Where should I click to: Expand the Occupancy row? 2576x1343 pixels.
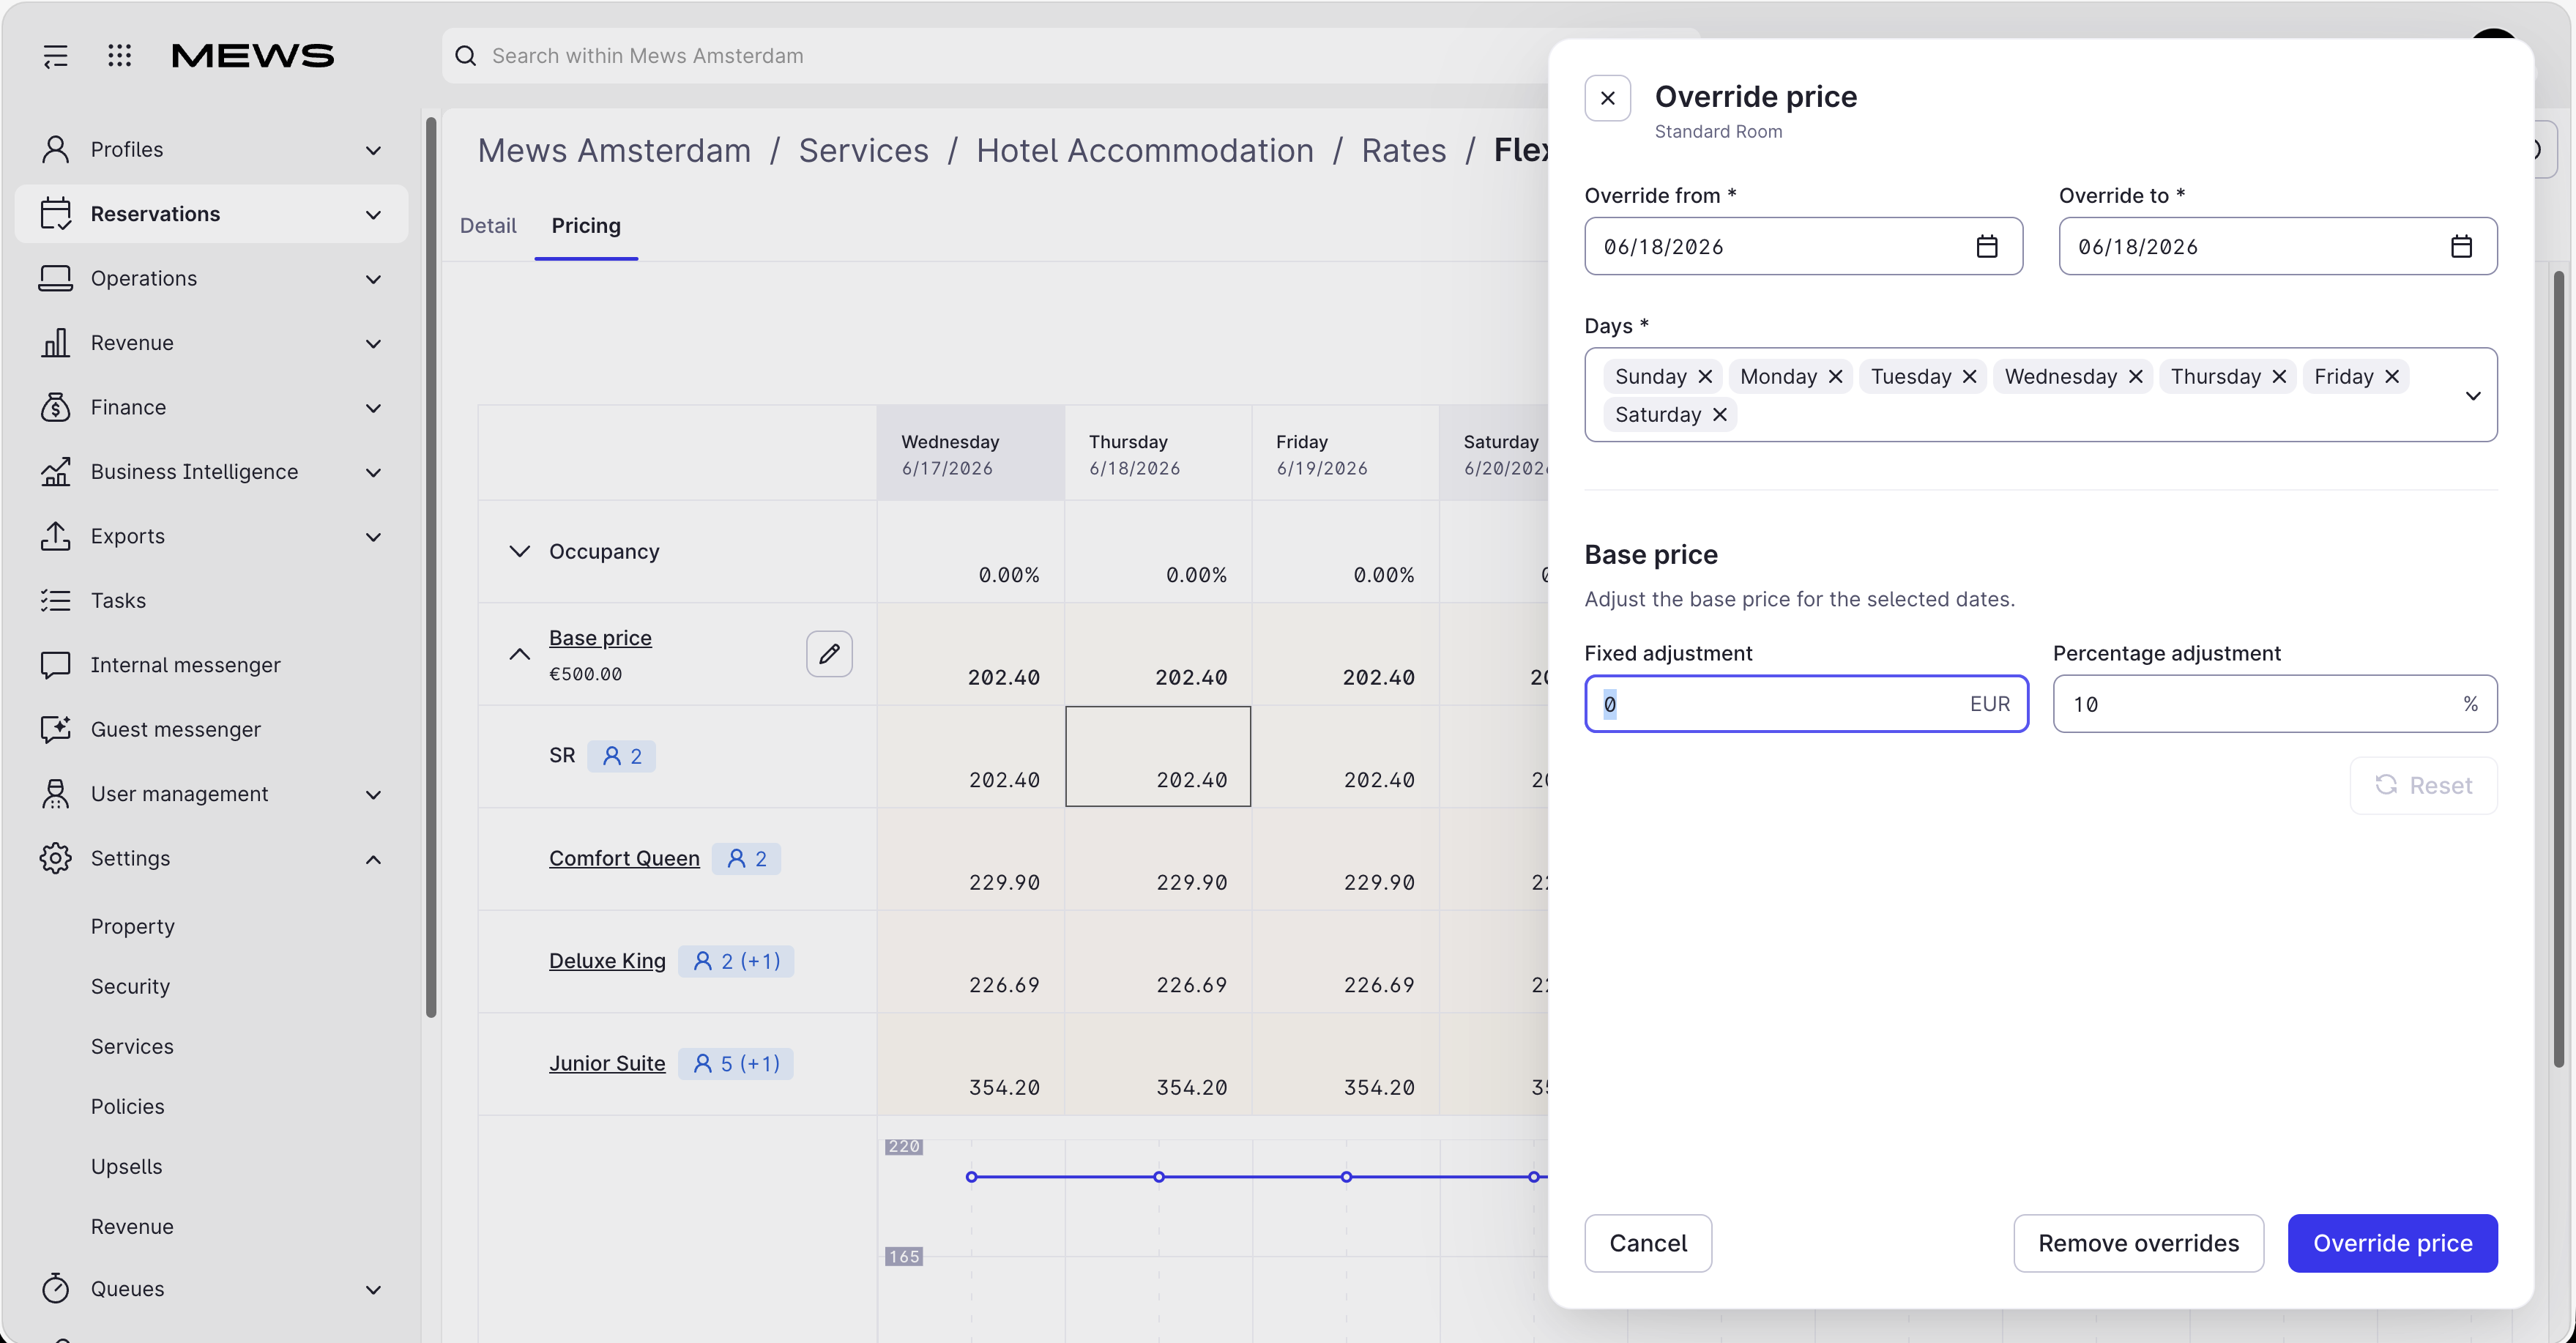pyautogui.click(x=520, y=551)
